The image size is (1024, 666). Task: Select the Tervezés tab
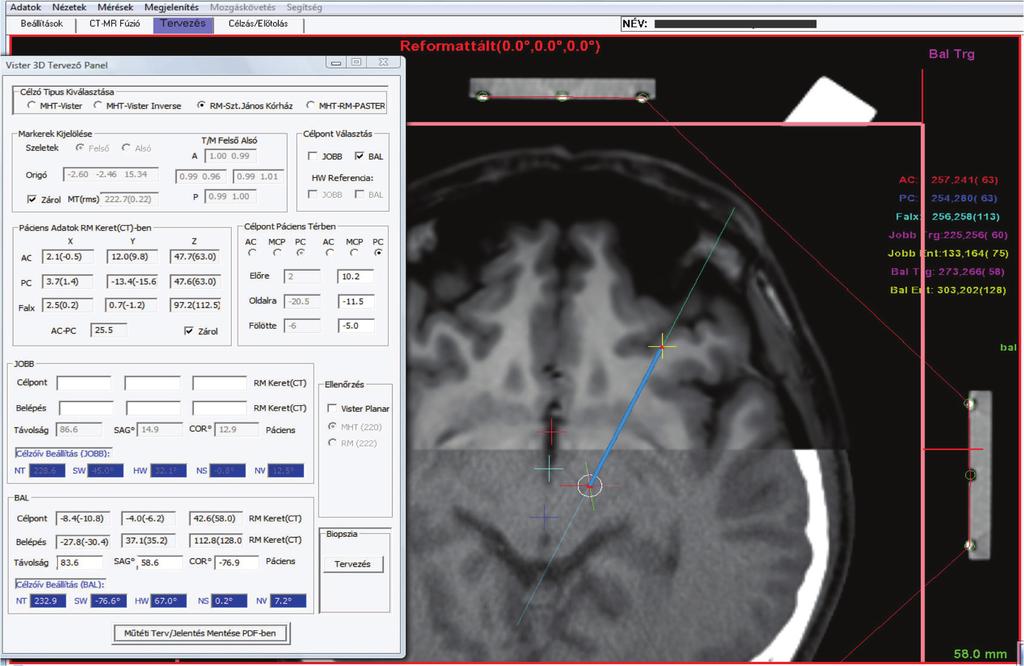(x=183, y=24)
